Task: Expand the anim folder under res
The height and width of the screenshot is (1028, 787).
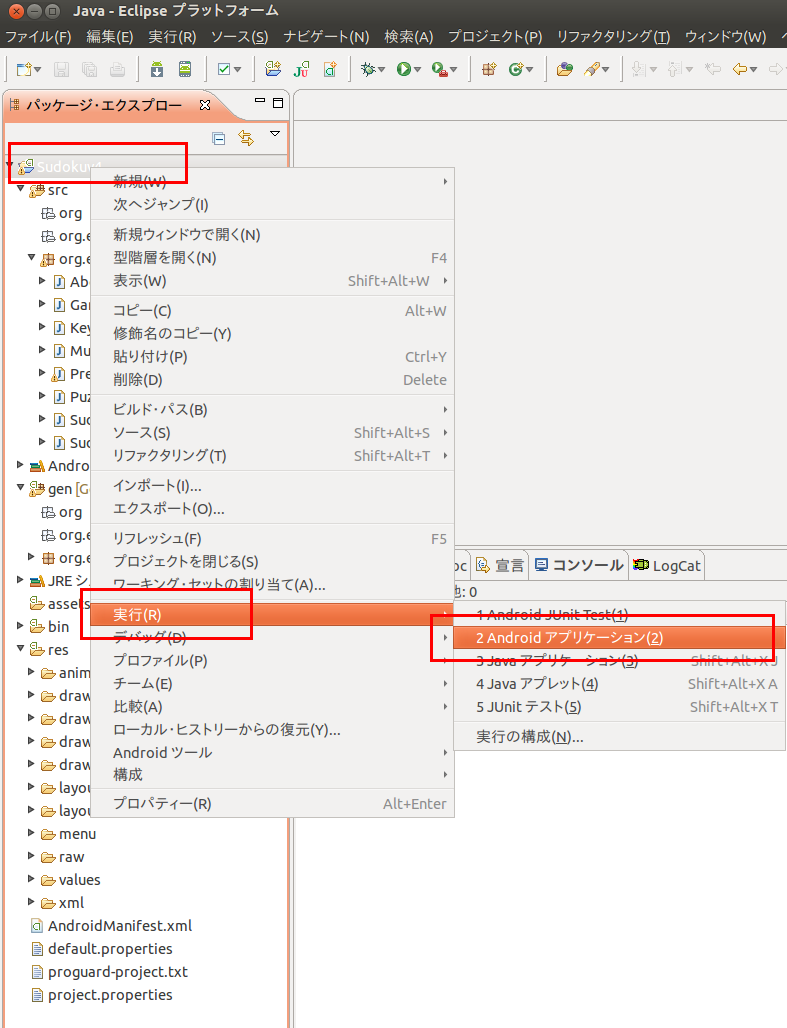Action: click(31, 671)
